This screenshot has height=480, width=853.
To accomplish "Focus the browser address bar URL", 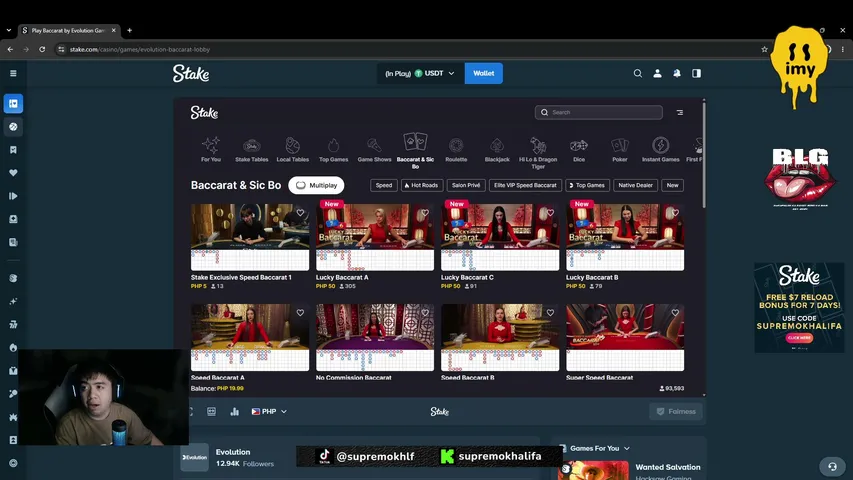I will click(139, 49).
